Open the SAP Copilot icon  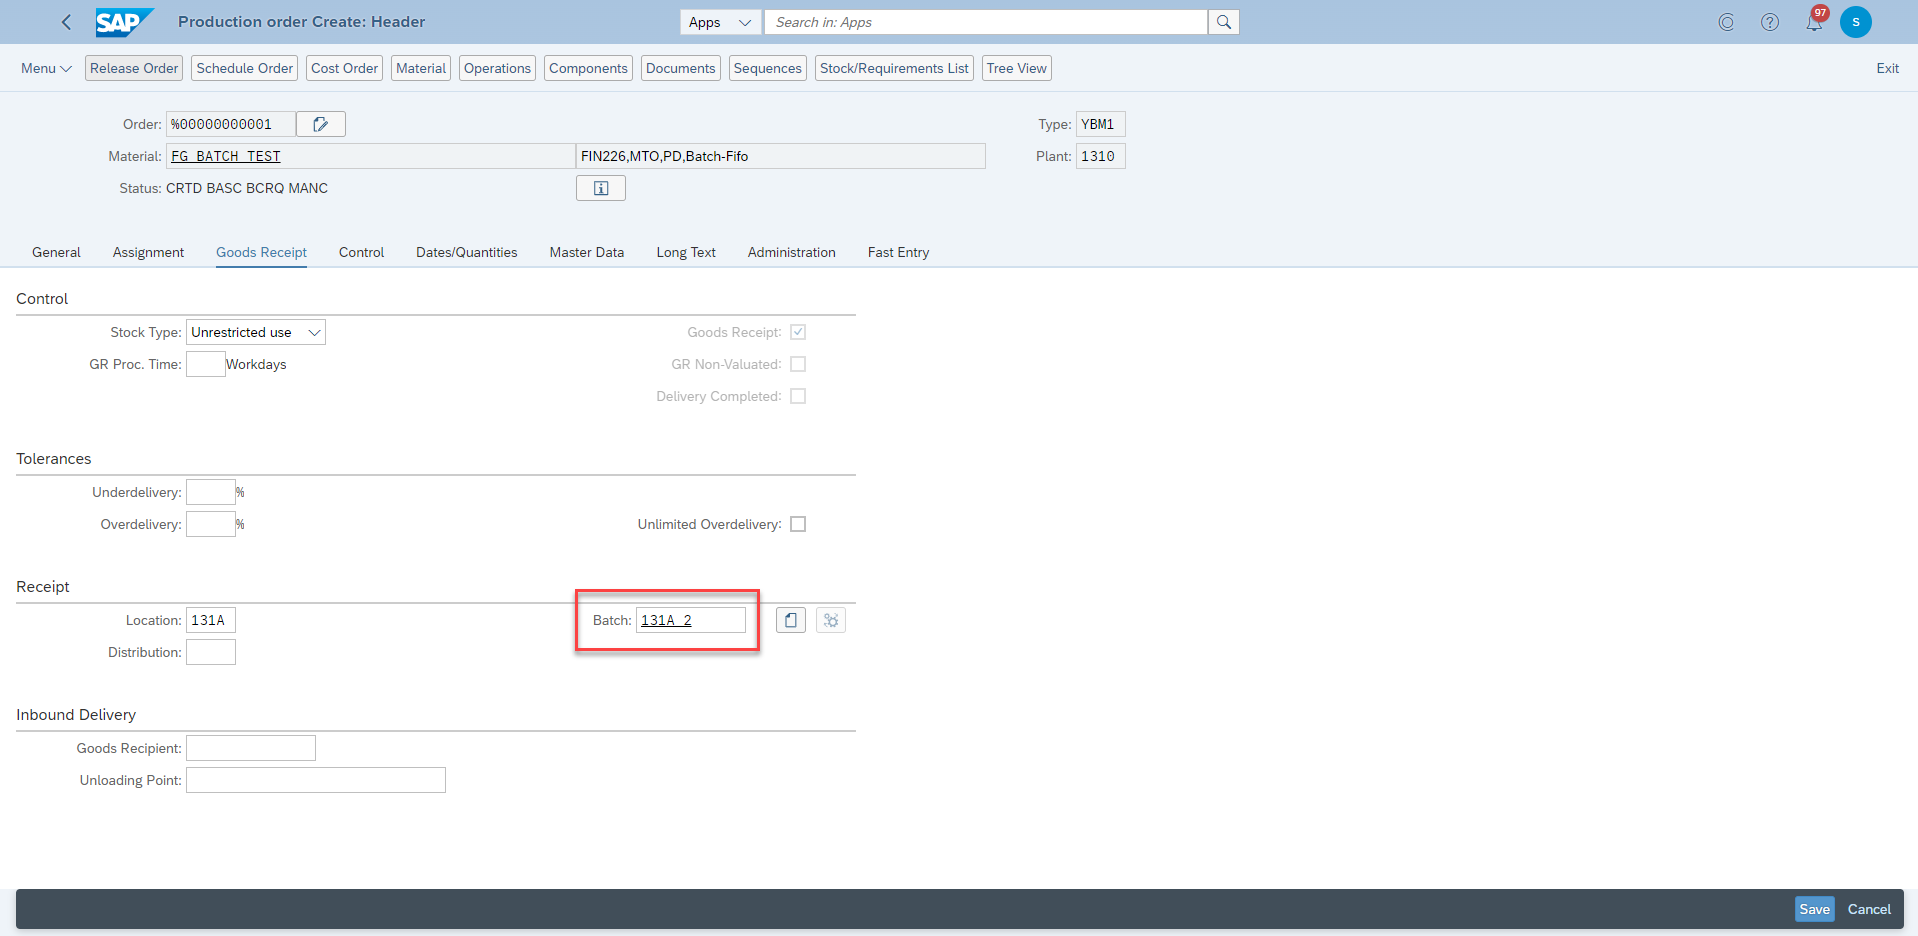1726,22
